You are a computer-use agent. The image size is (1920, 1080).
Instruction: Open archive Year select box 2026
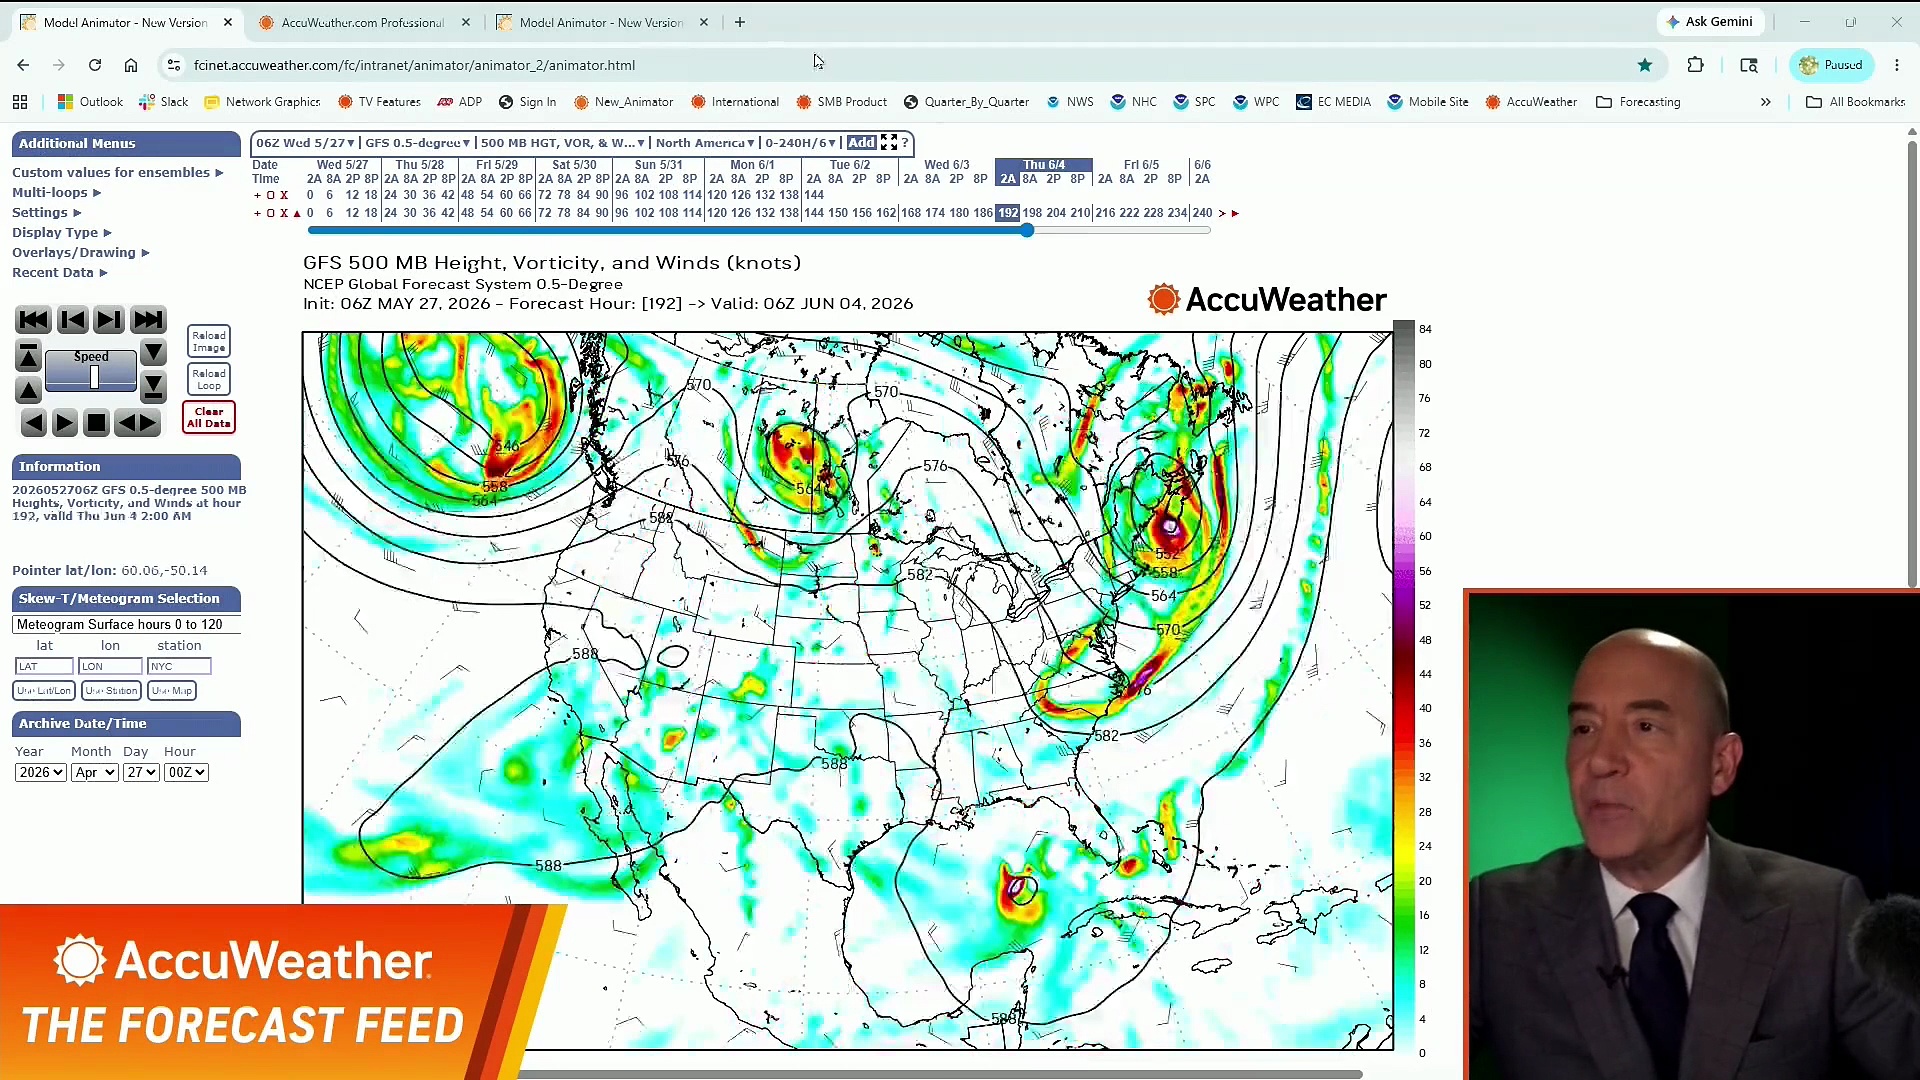pyautogui.click(x=40, y=772)
